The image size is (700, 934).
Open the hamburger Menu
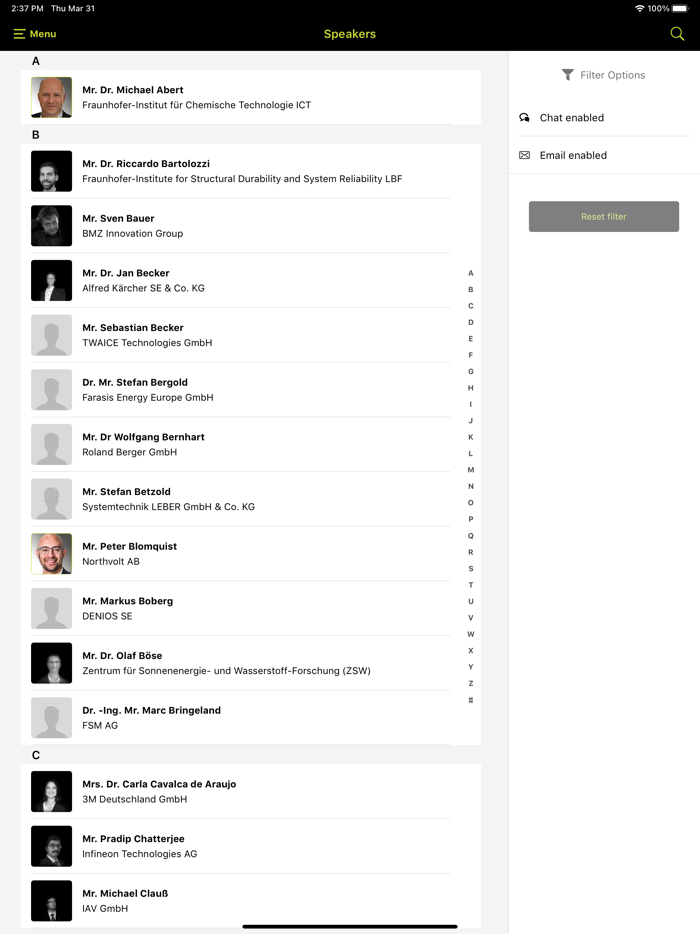pos(34,34)
